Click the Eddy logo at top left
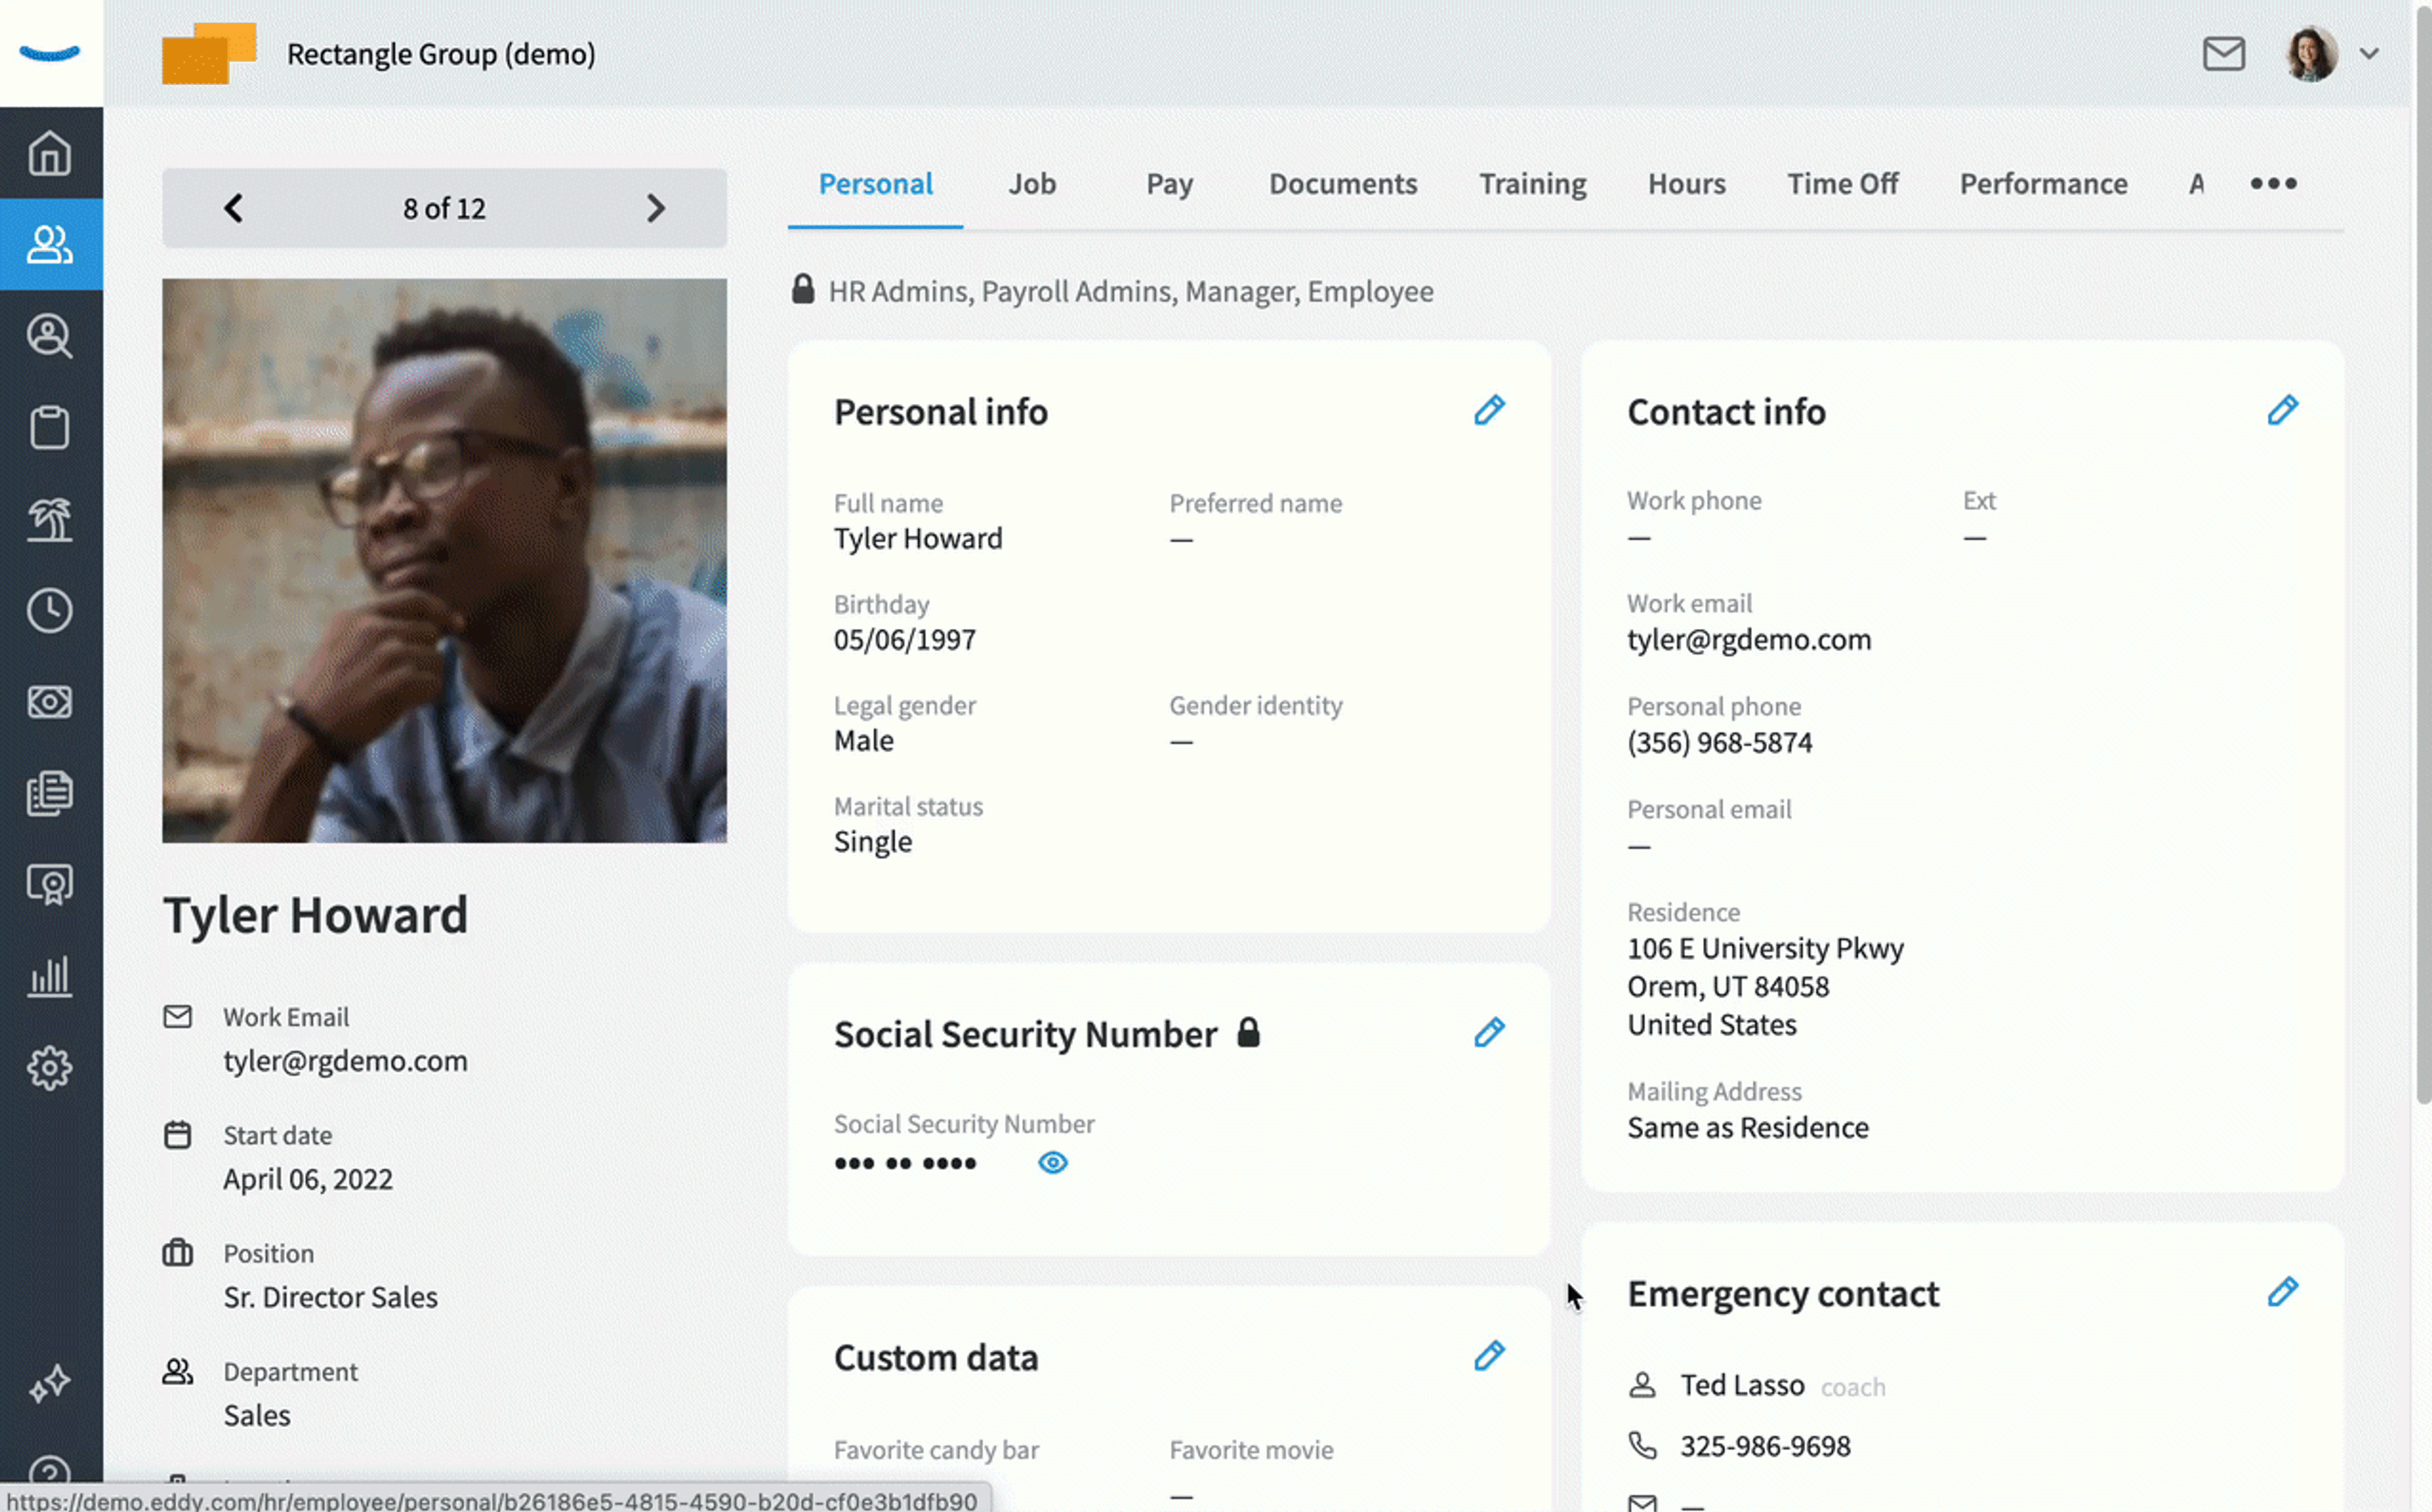Image resolution: width=2432 pixels, height=1512 pixels. click(x=49, y=53)
